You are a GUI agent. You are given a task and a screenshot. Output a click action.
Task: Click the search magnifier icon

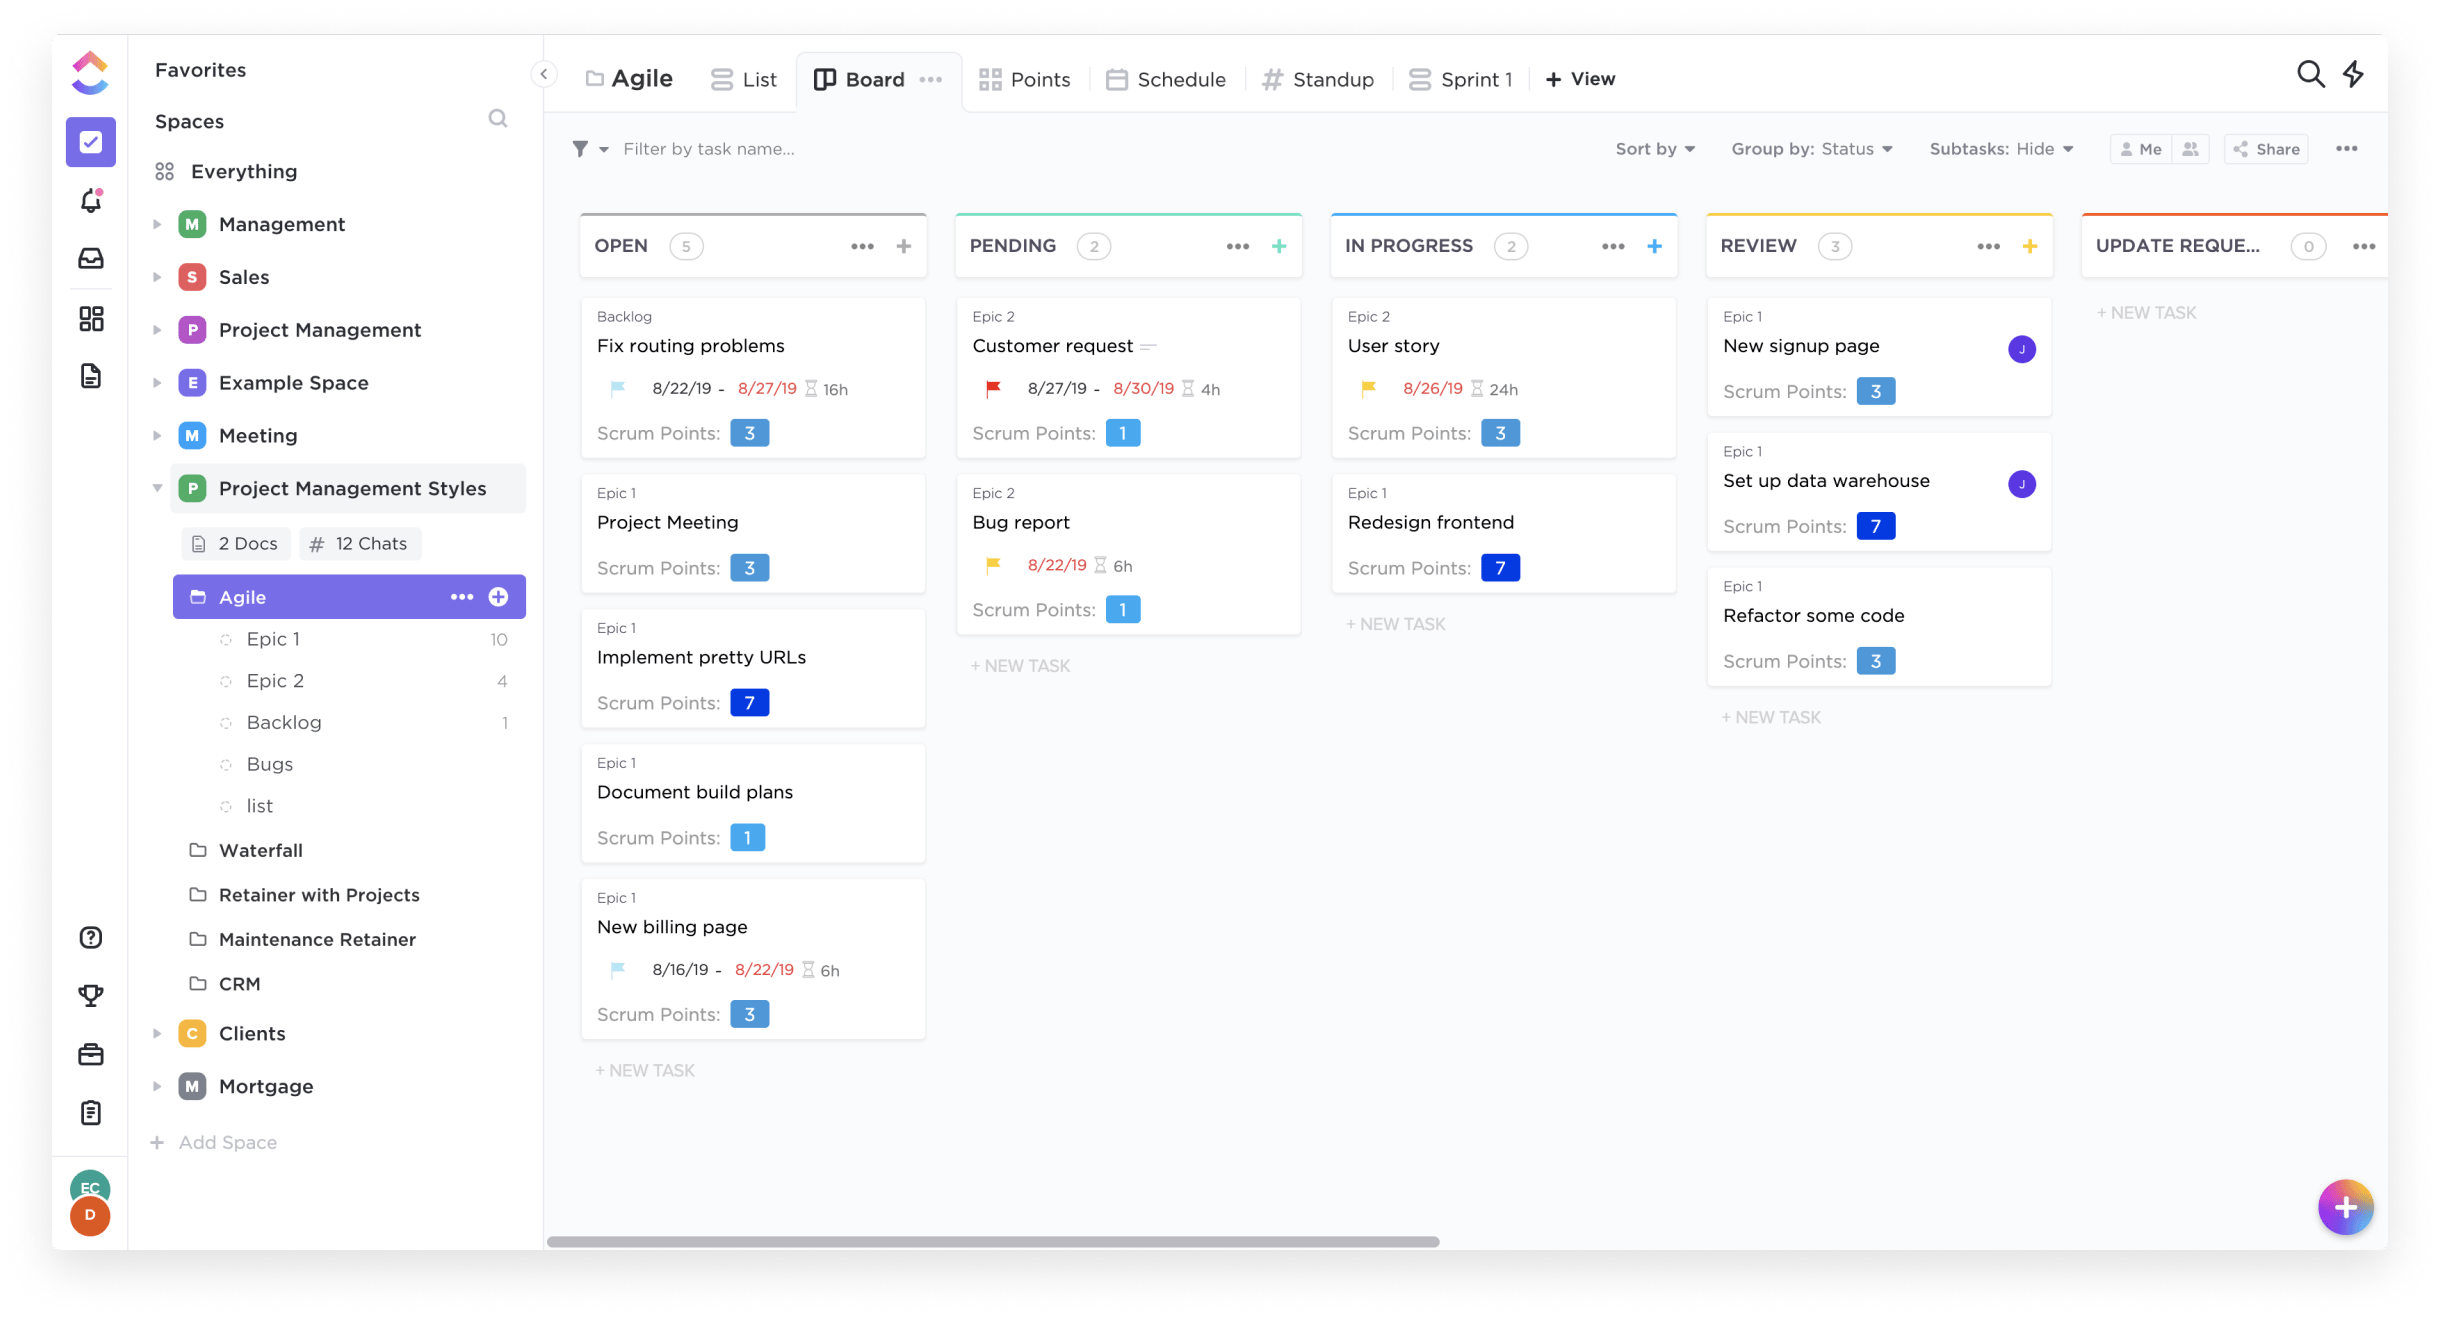[2310, 74]
